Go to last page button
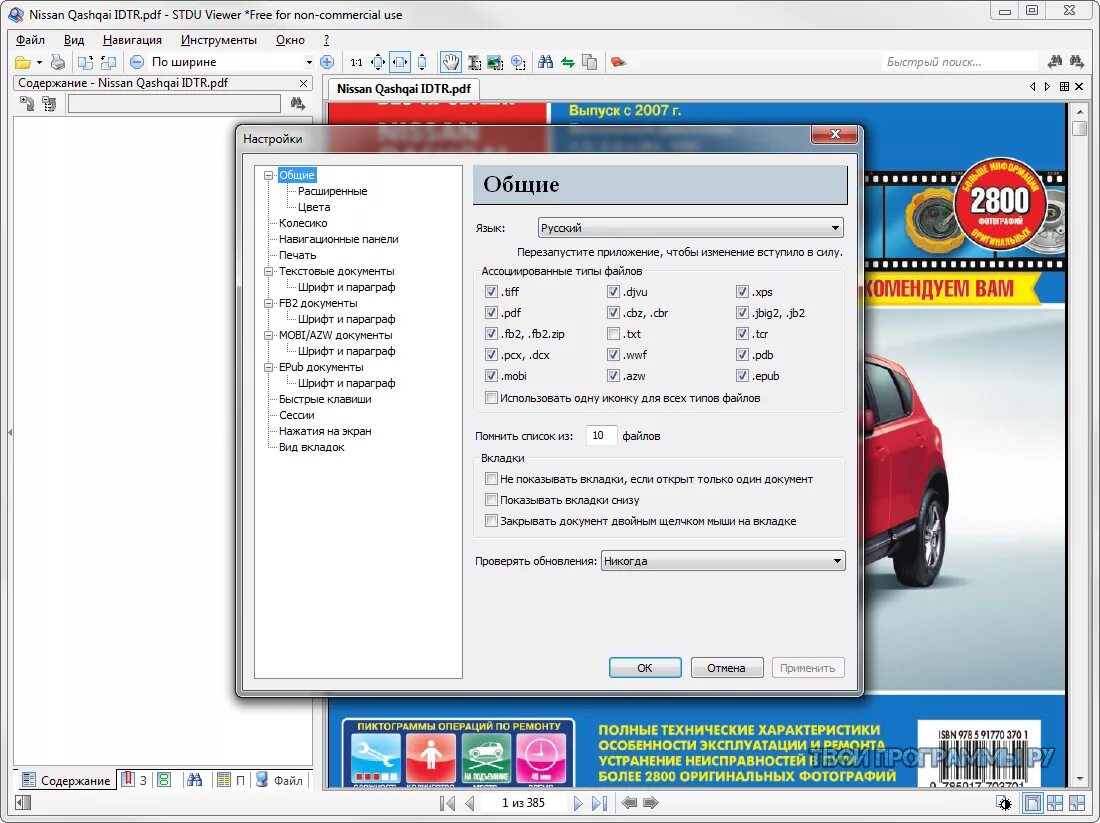The width and height of the screenshot is (1100, 823). [x=599, y=803]
